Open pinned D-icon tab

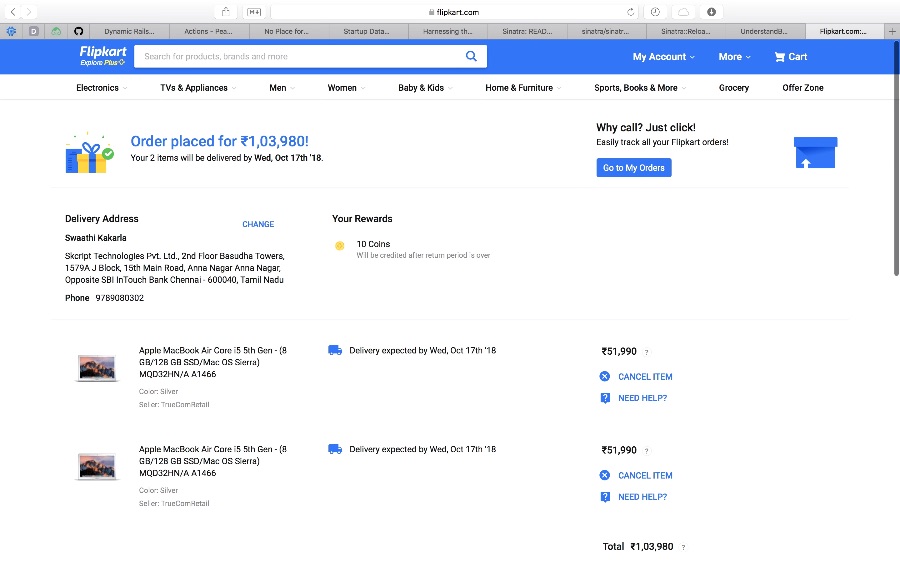tap(34, 32)
